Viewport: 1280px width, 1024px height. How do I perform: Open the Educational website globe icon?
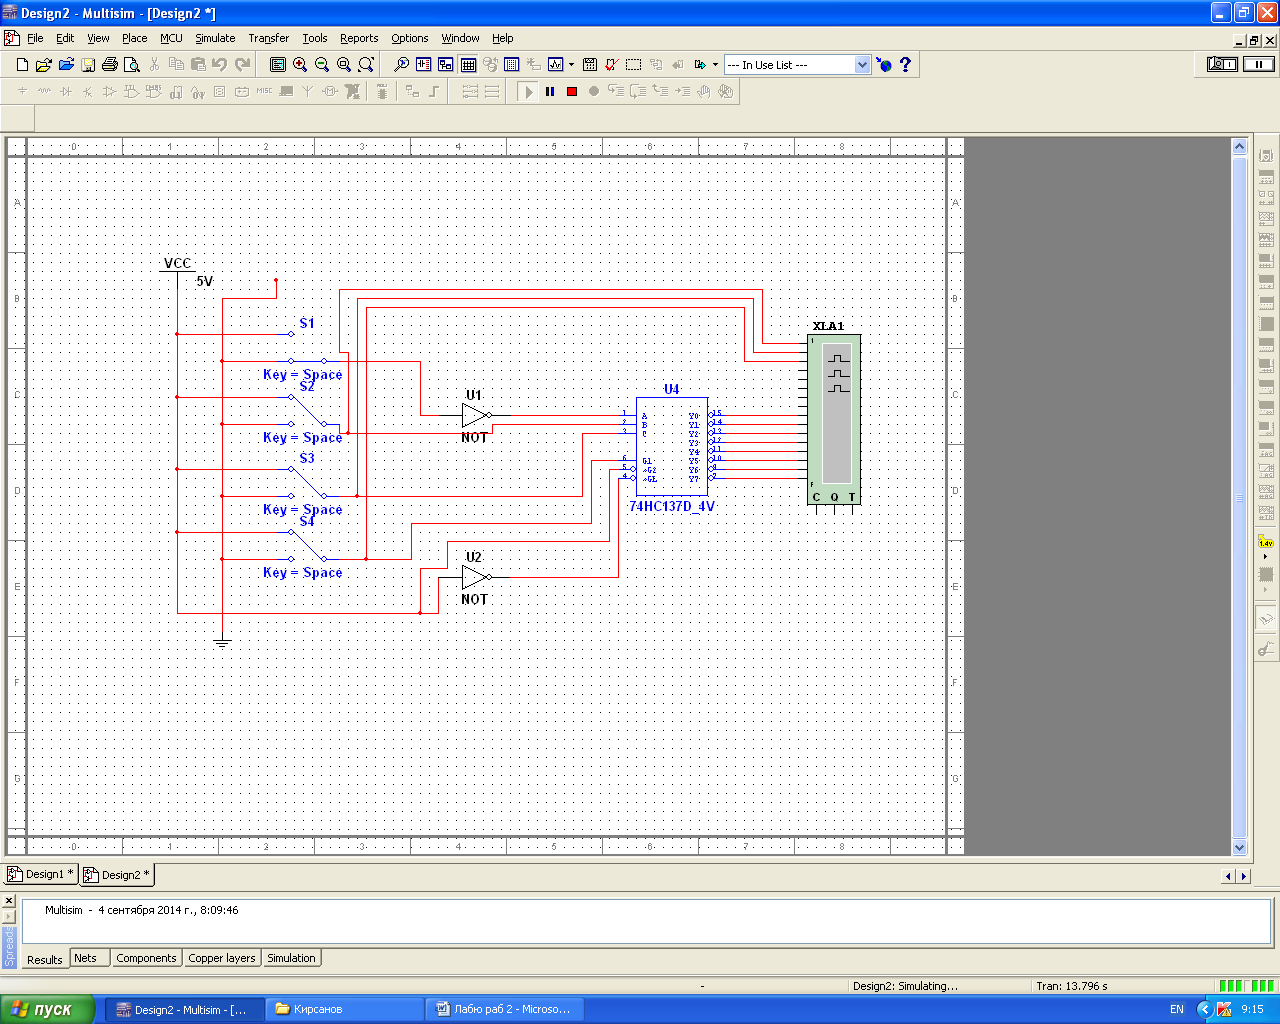[x=884, y=65]
